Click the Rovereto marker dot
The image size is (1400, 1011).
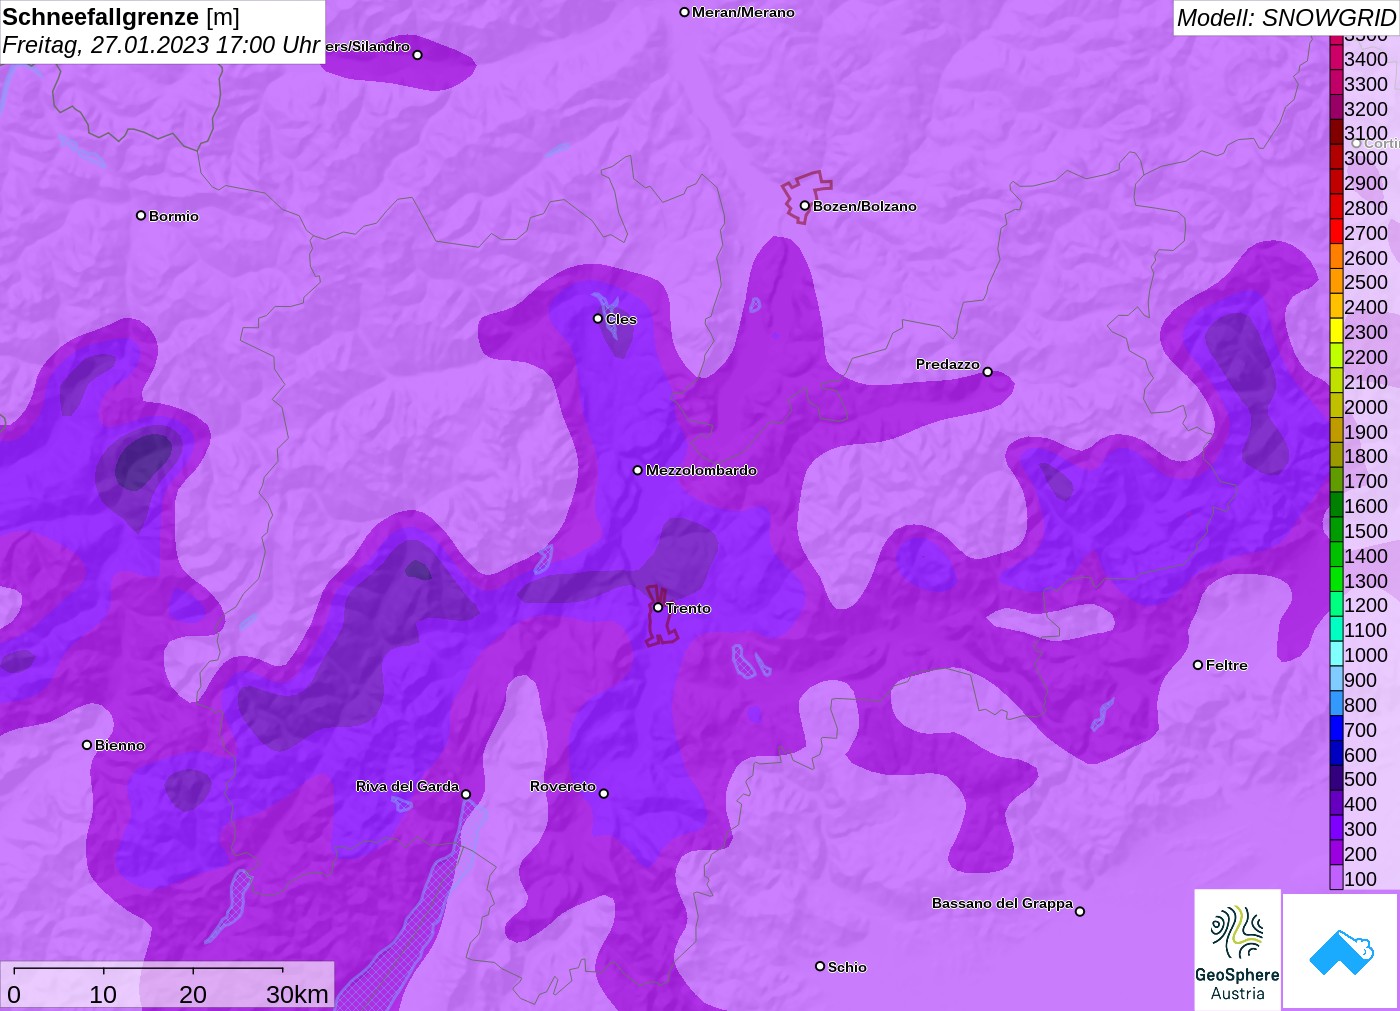[603, 794]
